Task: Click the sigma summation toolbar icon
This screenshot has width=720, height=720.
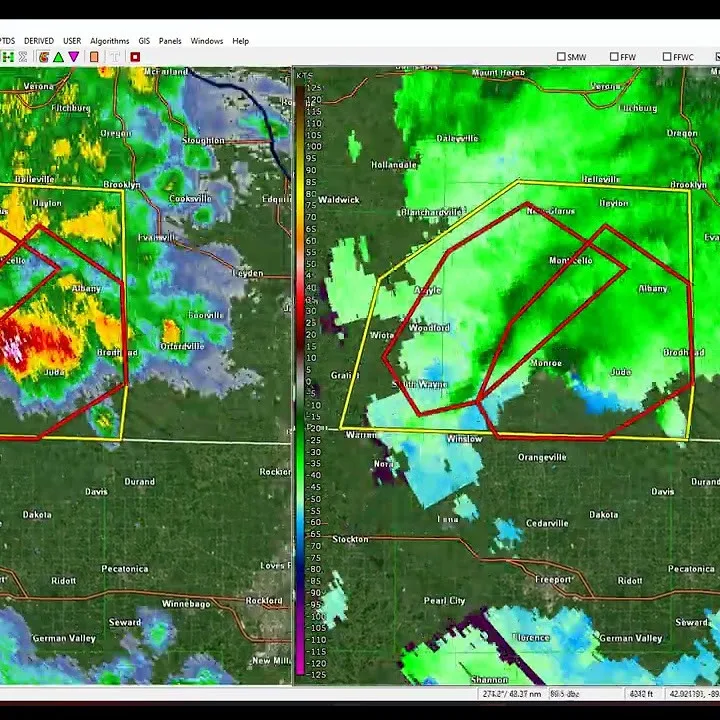Action: (x=23, y=57)
